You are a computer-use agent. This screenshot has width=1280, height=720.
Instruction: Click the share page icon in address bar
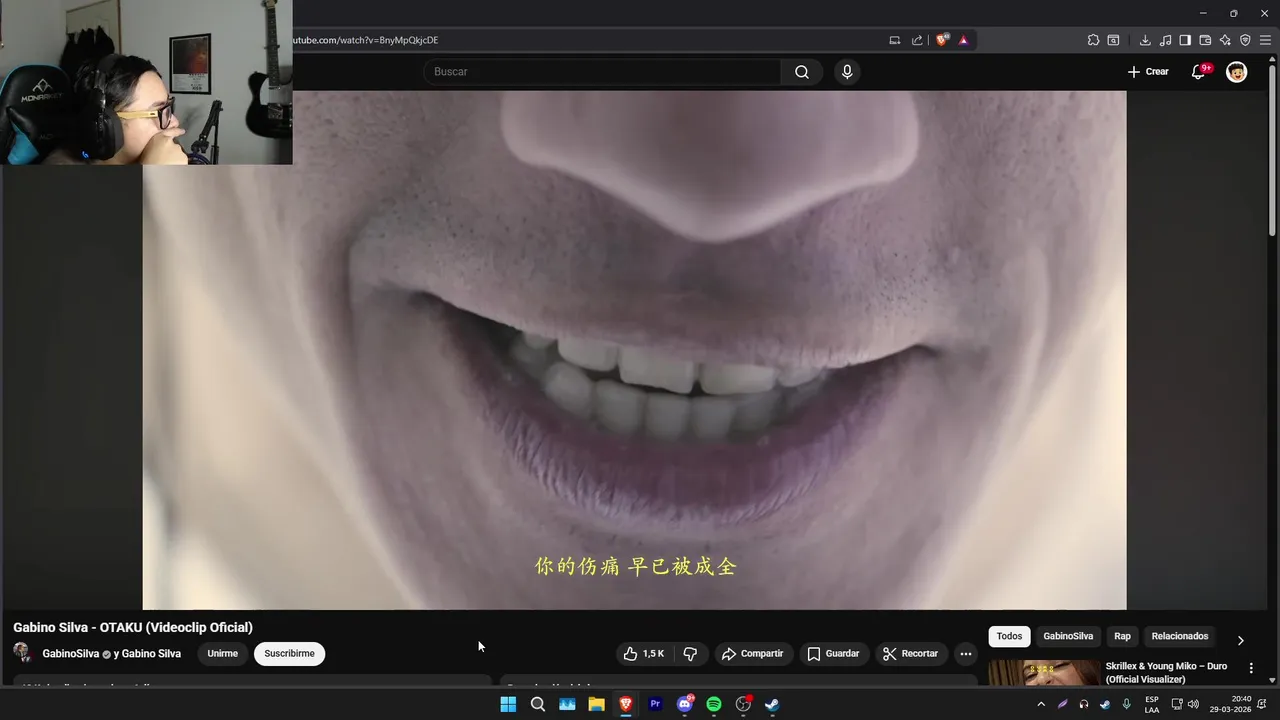(x=917, y=40)
